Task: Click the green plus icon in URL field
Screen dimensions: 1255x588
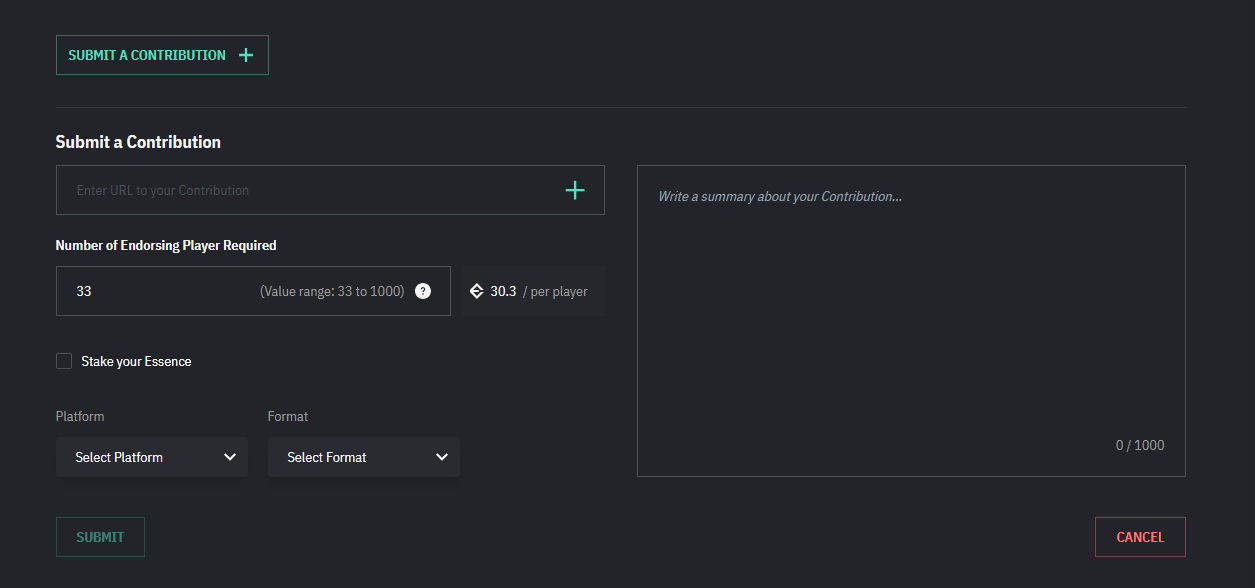Action: pyautogui.click(x=575, y=190)
